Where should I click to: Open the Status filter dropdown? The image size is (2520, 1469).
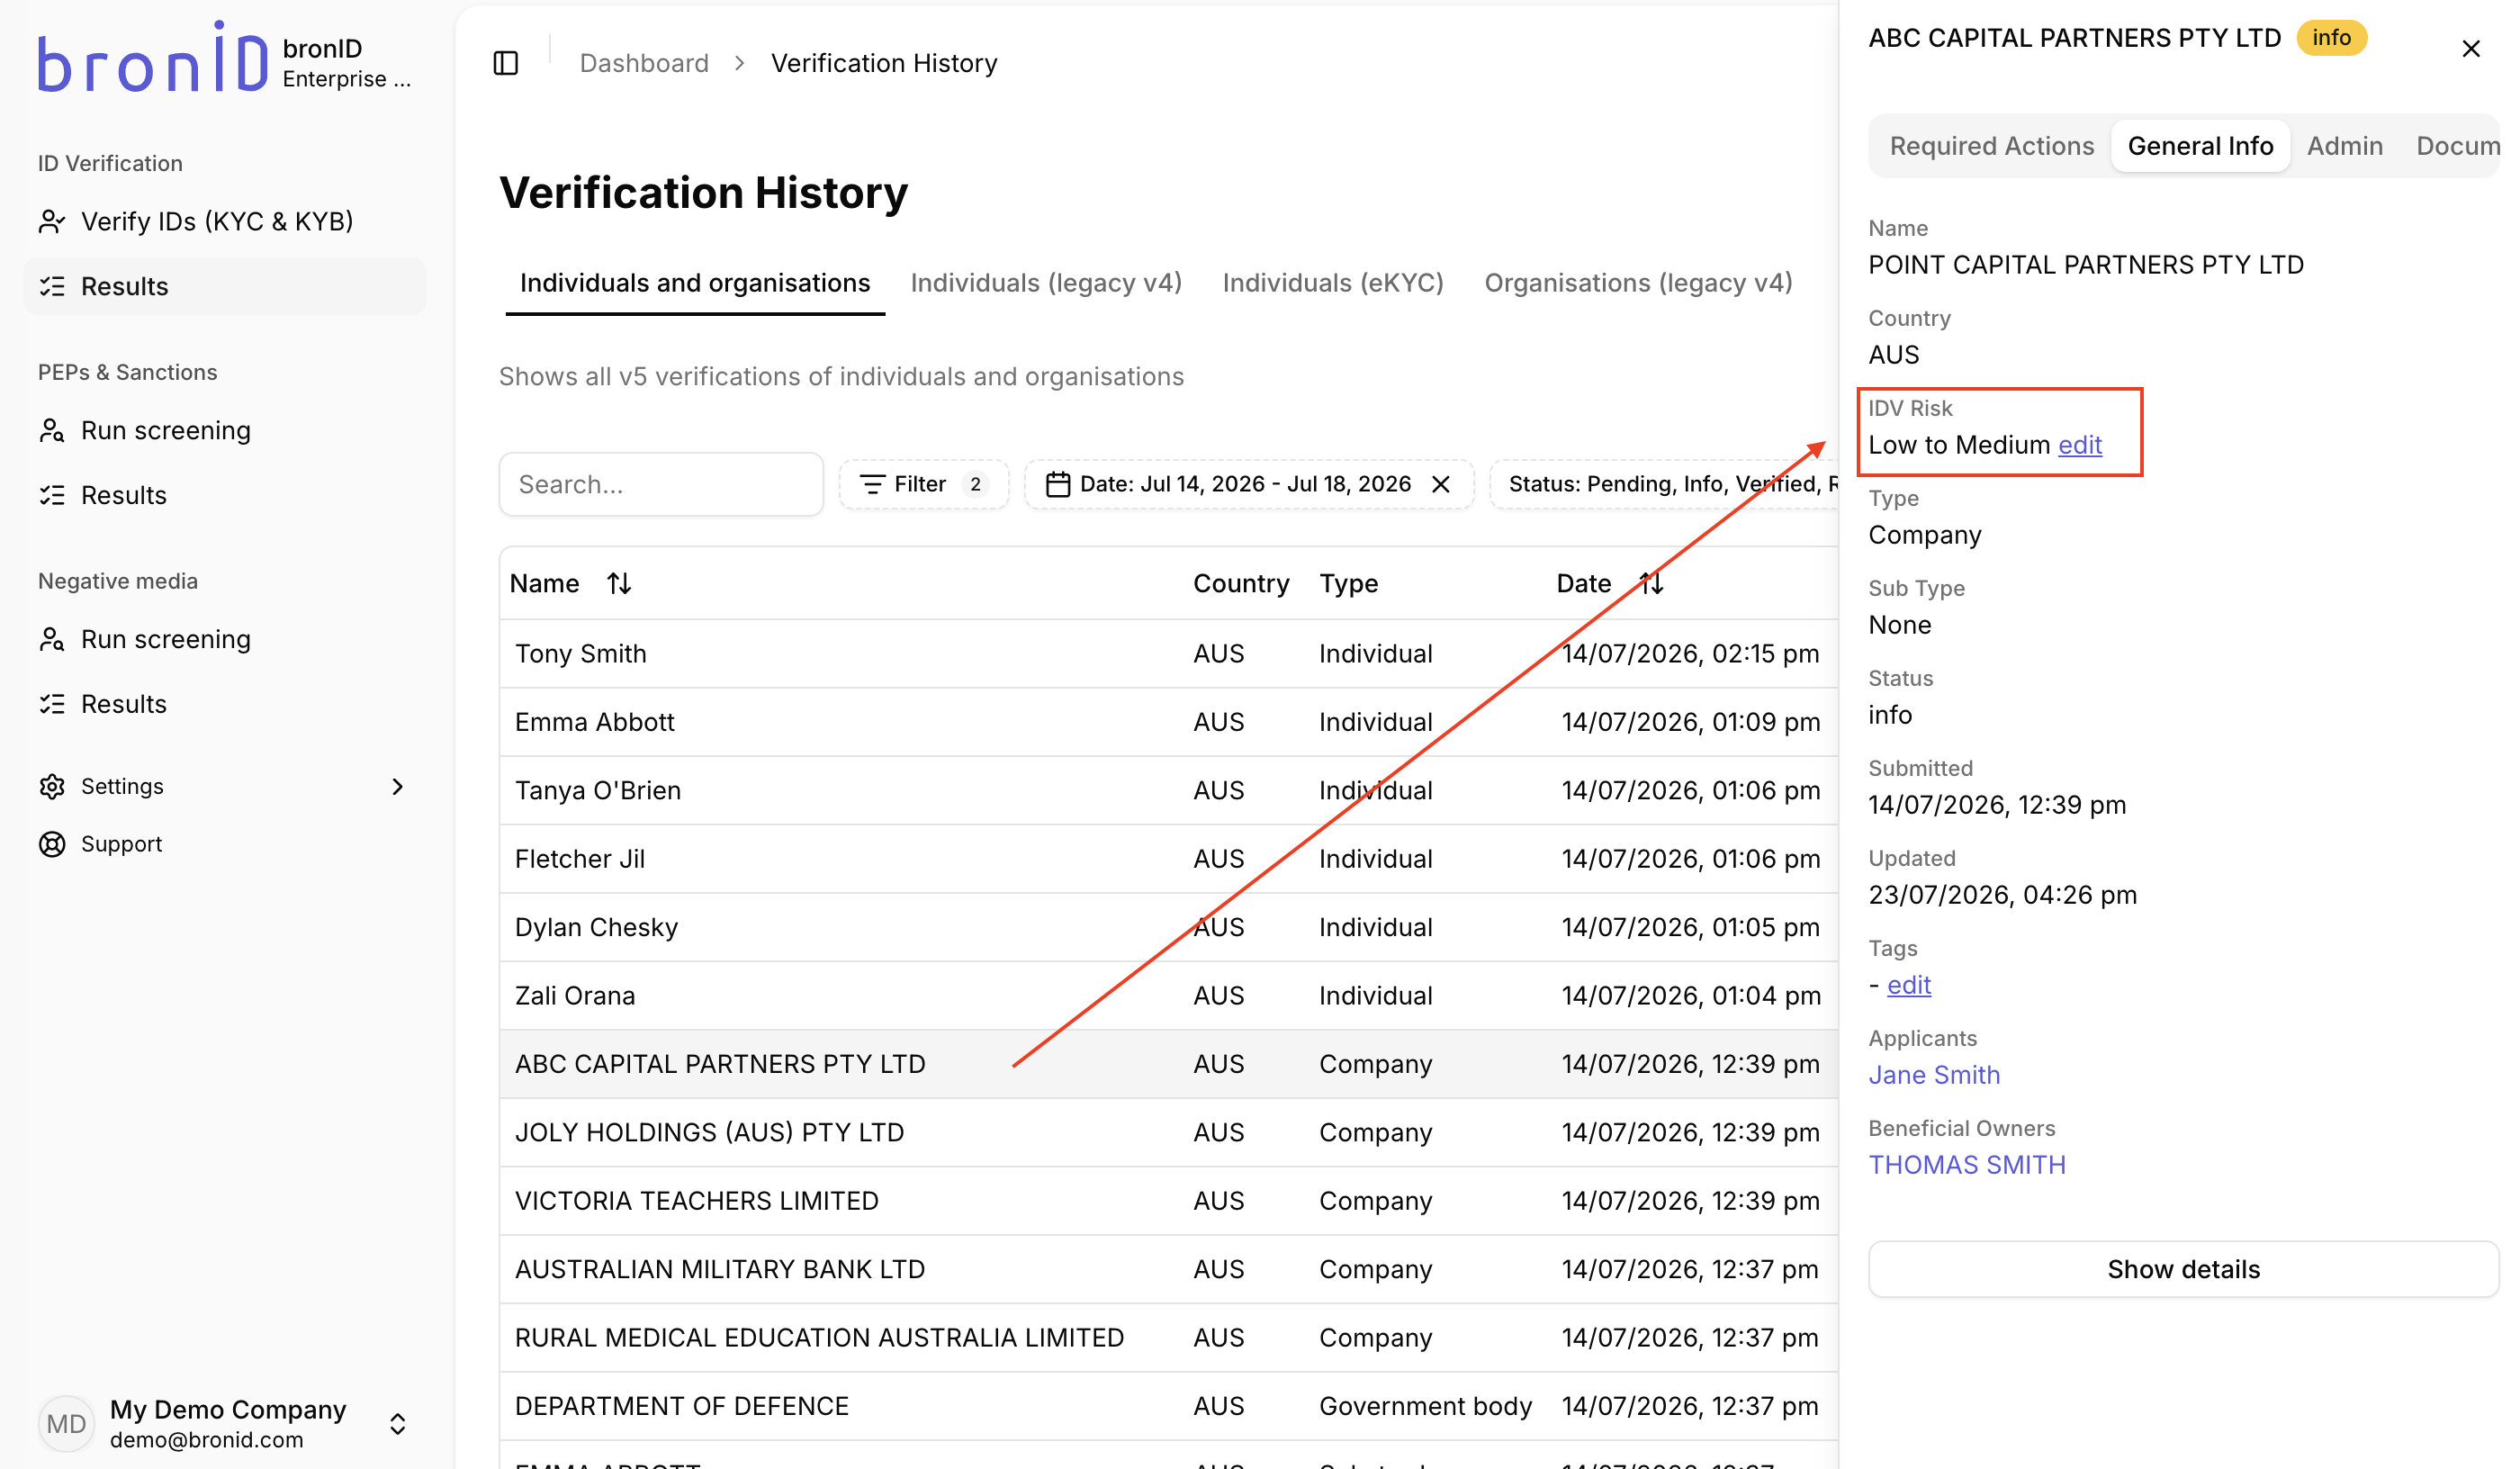(1664, 484)
